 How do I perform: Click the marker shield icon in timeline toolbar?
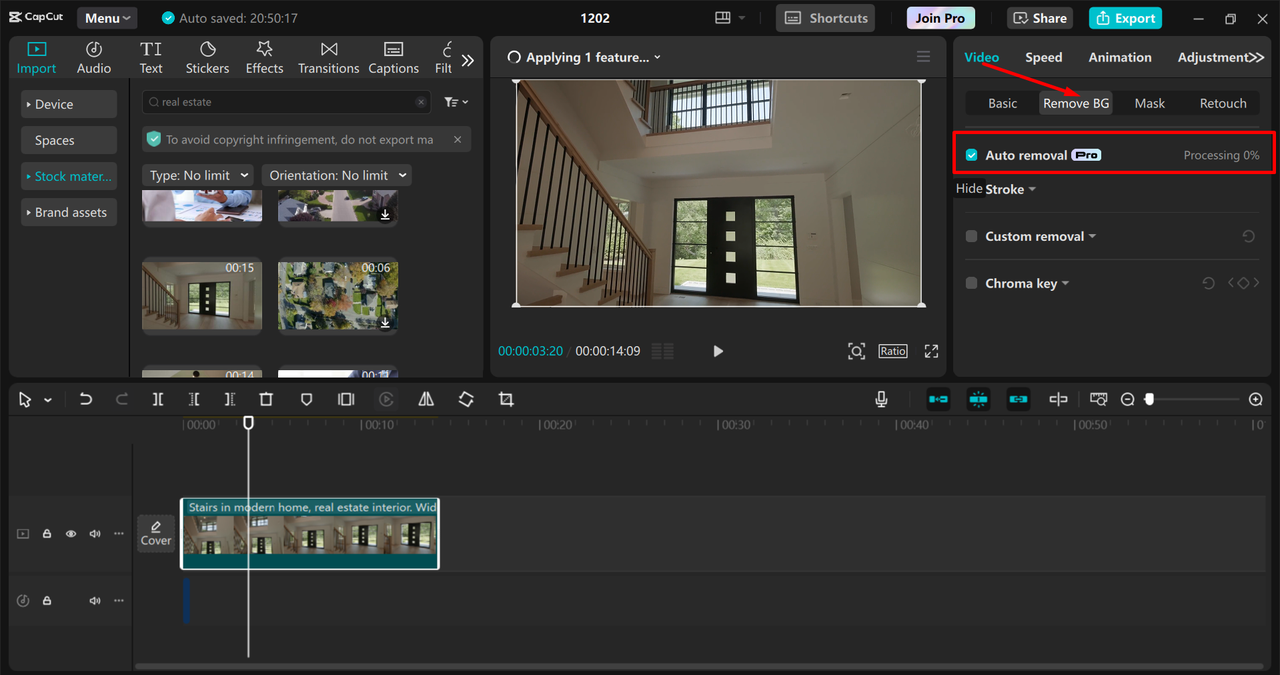pos(307,399)
